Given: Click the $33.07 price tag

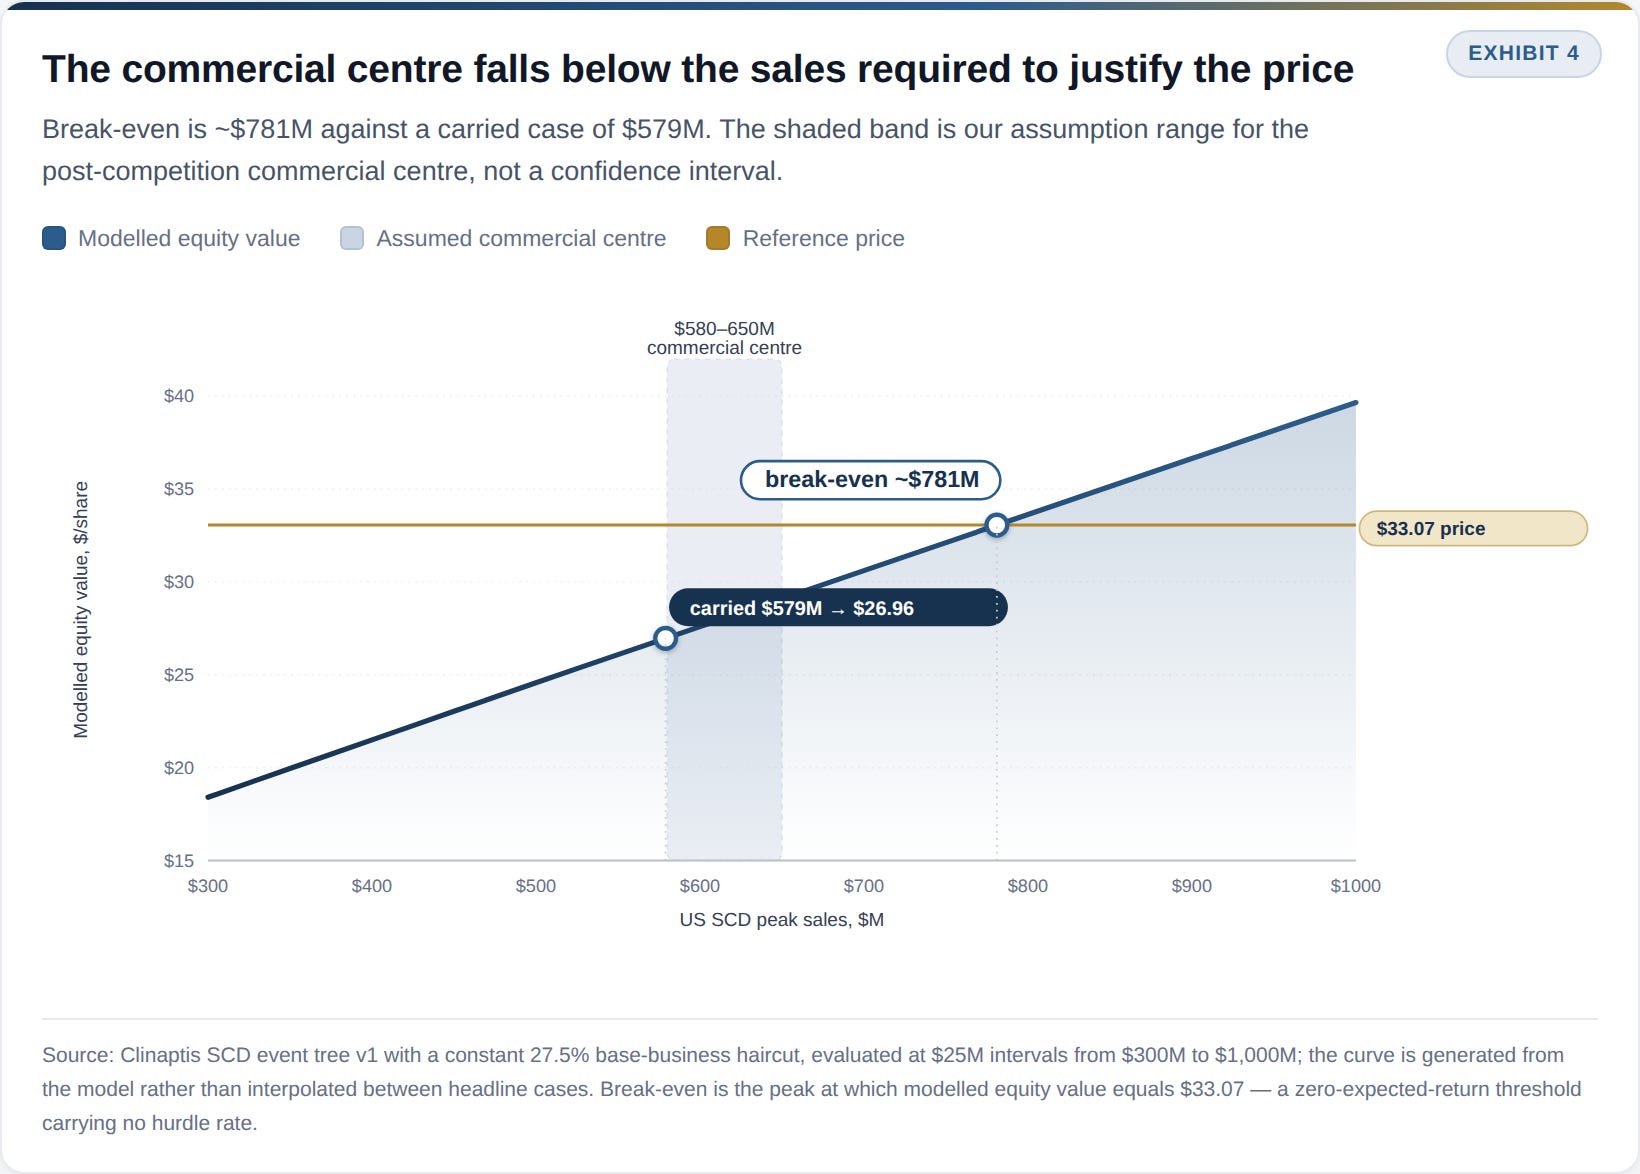Looking at the screenshot, I should coord(1473,529).
